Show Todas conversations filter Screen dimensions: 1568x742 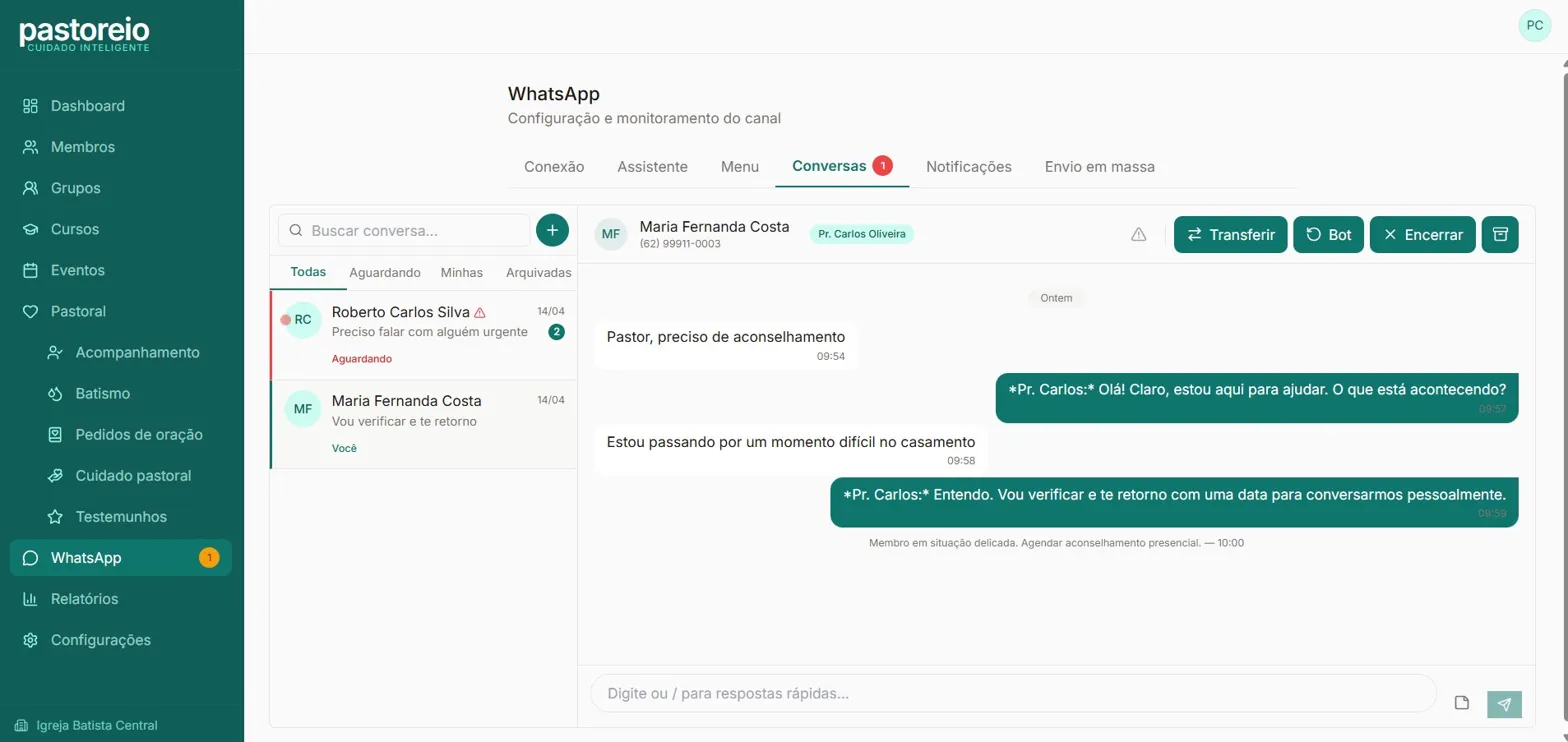pyautogui.click(x=308, y=272)
